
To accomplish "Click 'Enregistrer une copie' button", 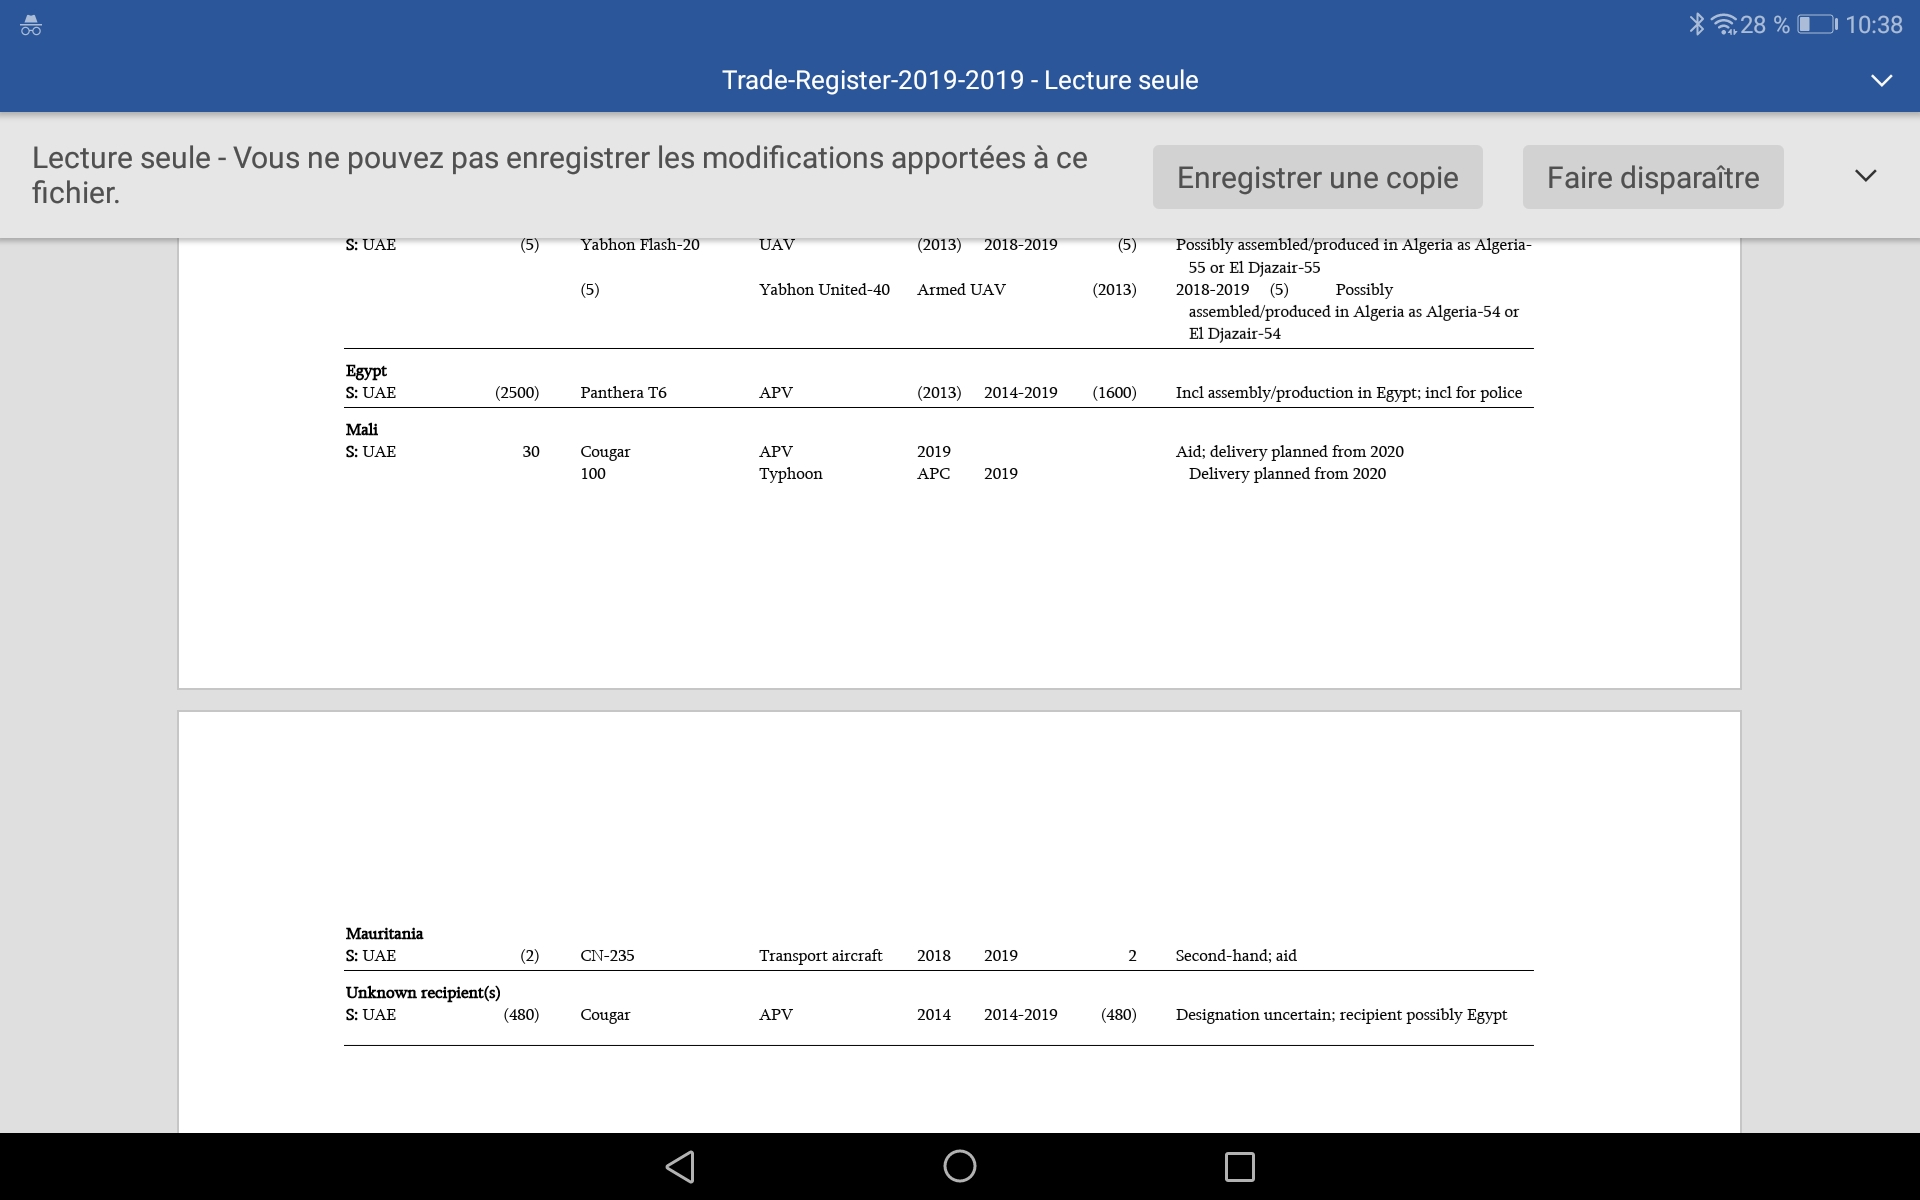I will [x=1317, y=177].
